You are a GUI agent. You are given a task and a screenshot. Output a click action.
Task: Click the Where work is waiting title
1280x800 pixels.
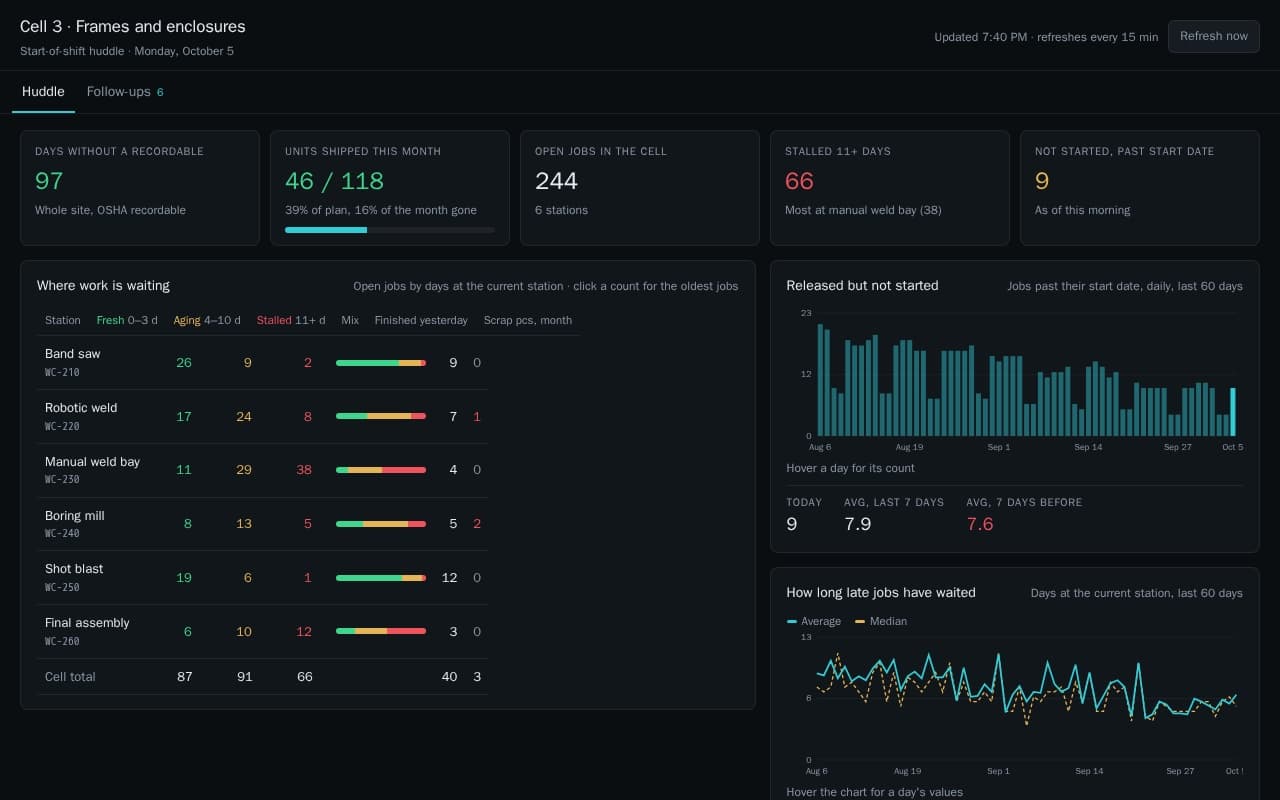pos(103,286)
